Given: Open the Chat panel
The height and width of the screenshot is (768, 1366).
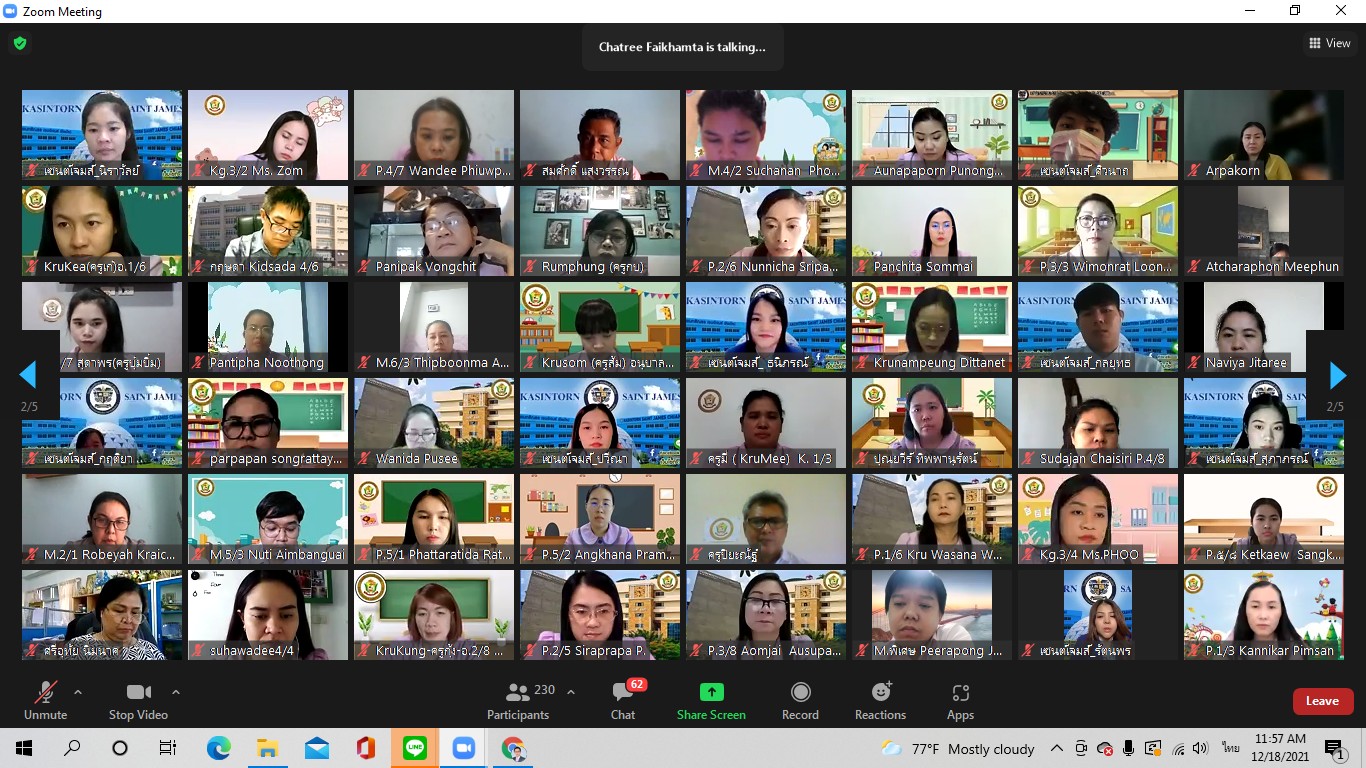Looking at the screenshot, I should [623, 700].
